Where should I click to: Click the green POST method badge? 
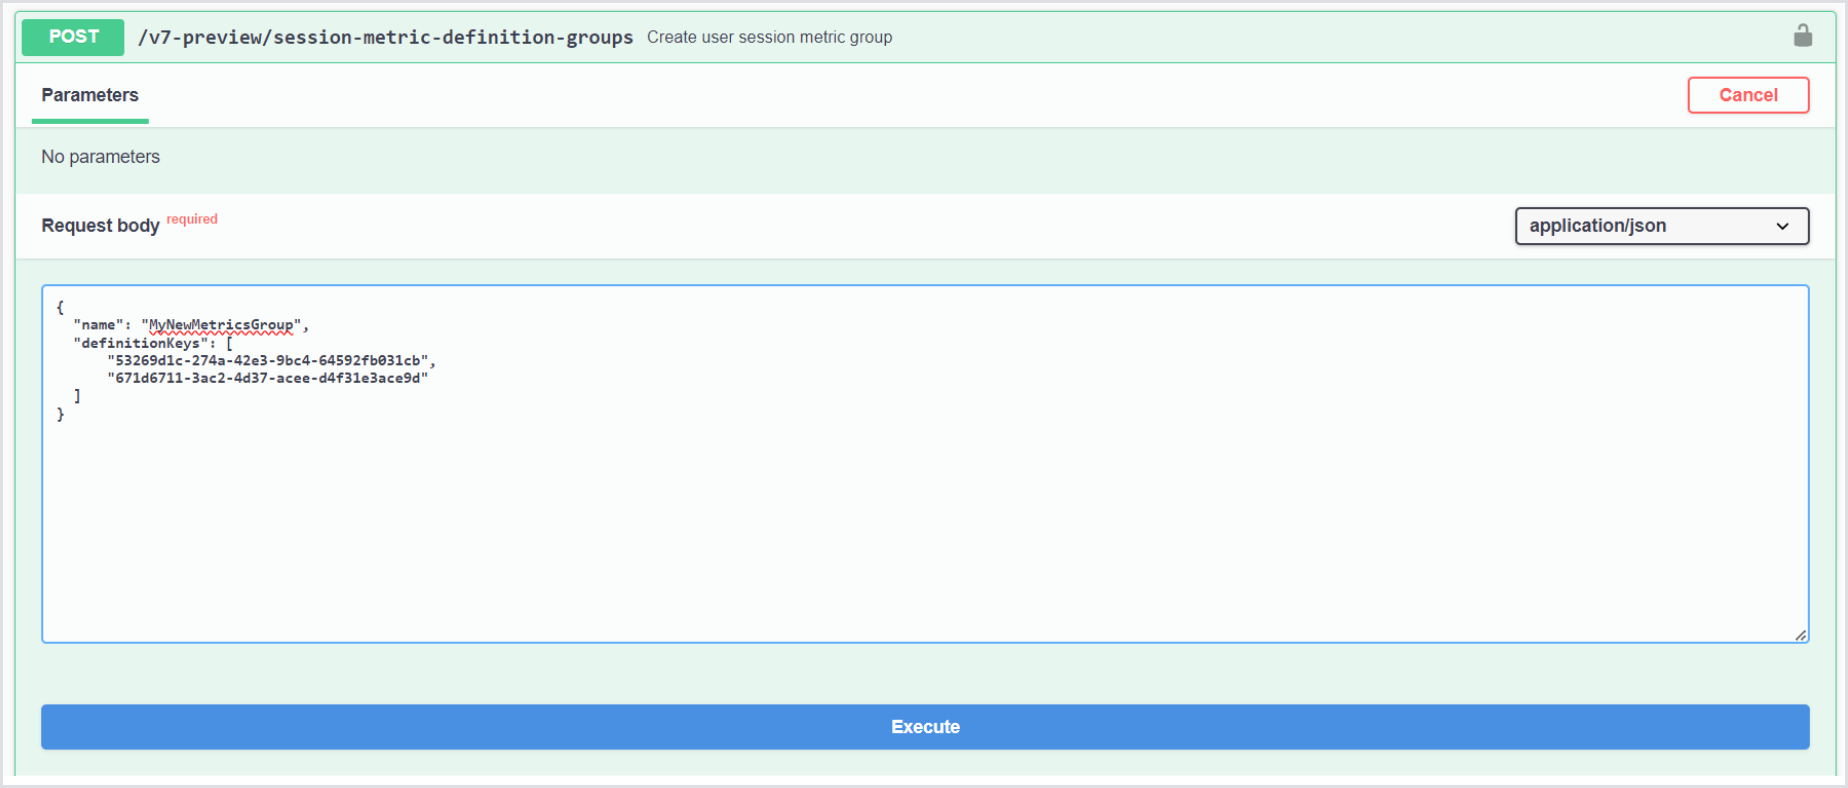[x=73, y=37]
